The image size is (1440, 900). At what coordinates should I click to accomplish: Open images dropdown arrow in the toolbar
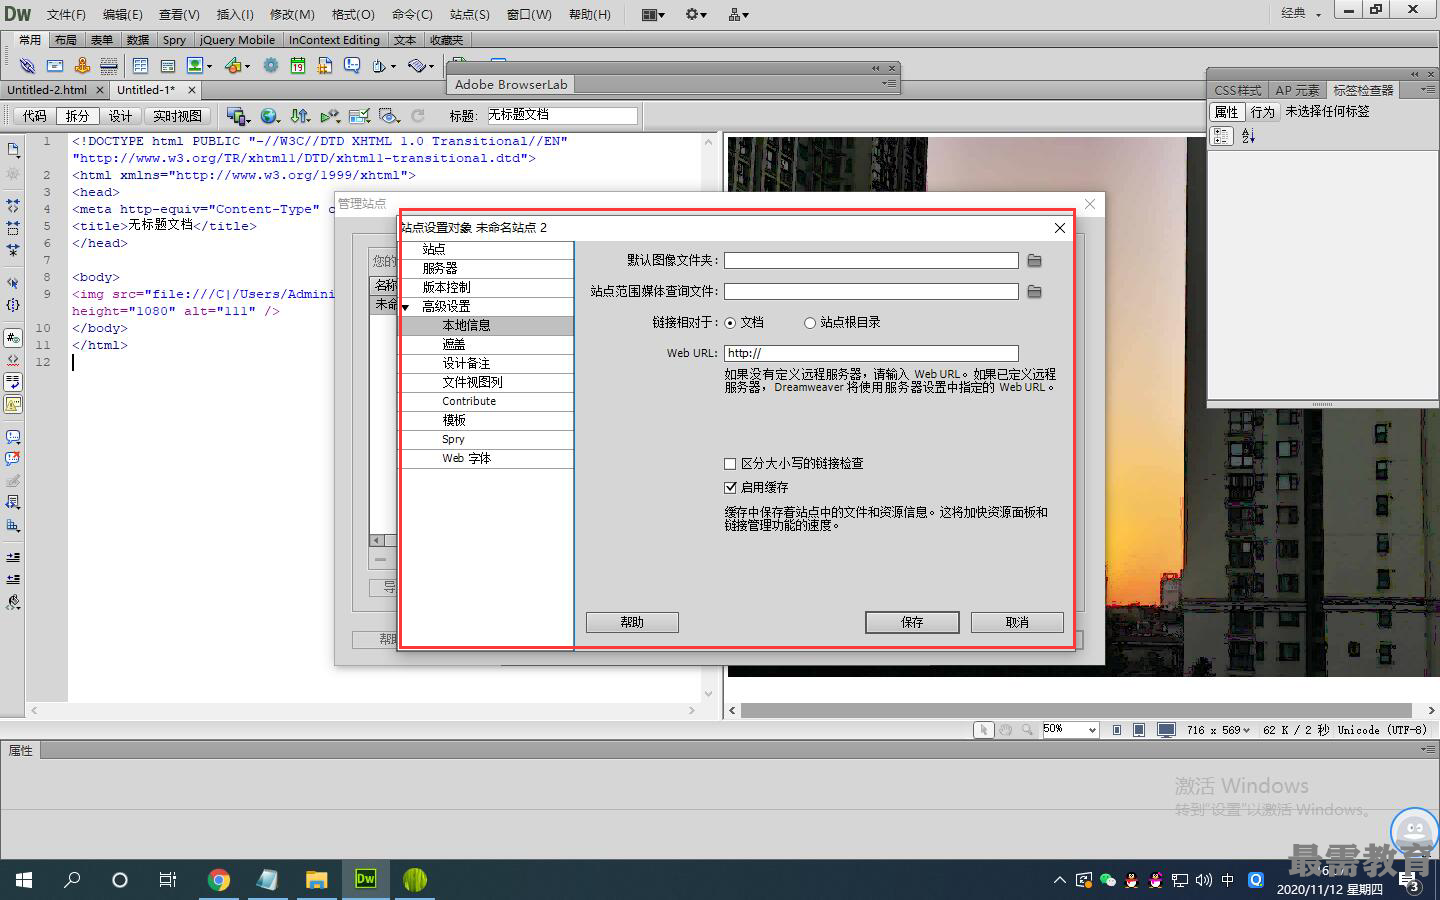(209, 66)
